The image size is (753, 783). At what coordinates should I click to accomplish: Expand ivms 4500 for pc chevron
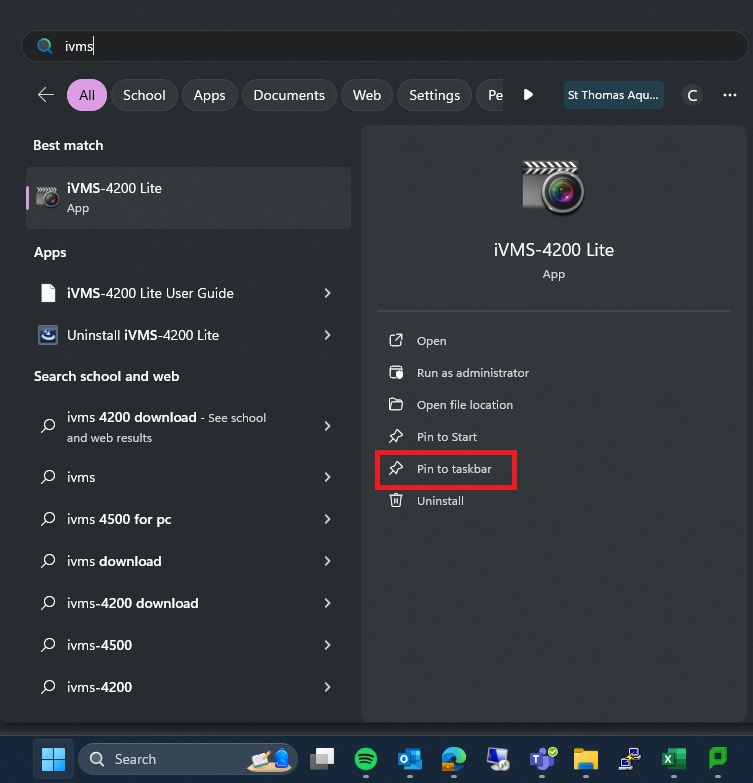point(328,519)
